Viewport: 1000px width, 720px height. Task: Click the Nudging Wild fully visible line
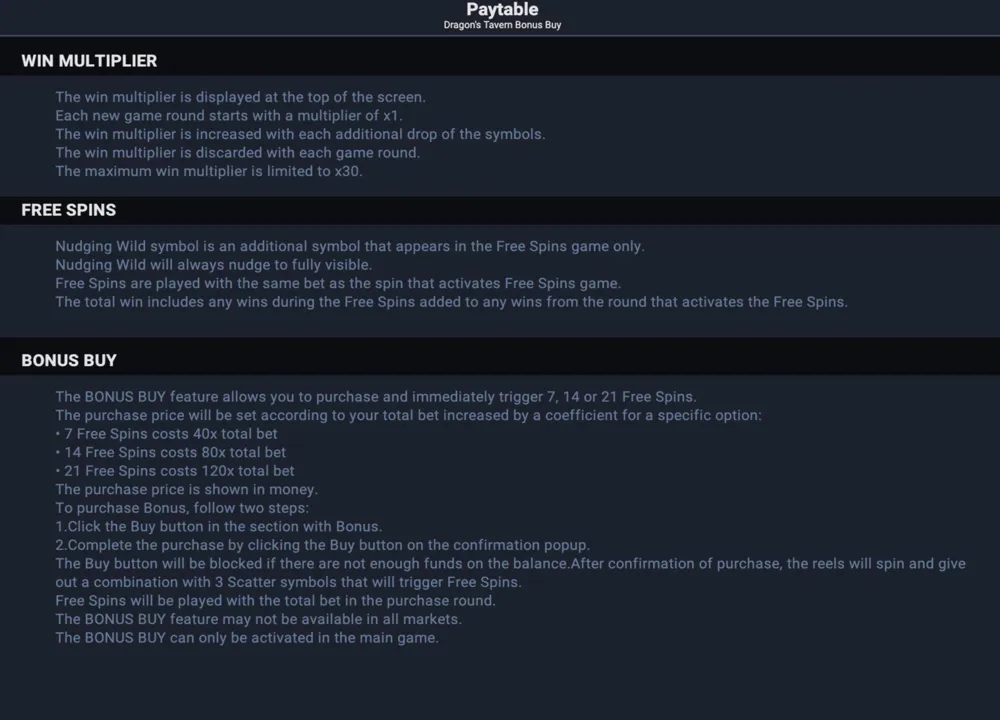click(x=213, y=265)
